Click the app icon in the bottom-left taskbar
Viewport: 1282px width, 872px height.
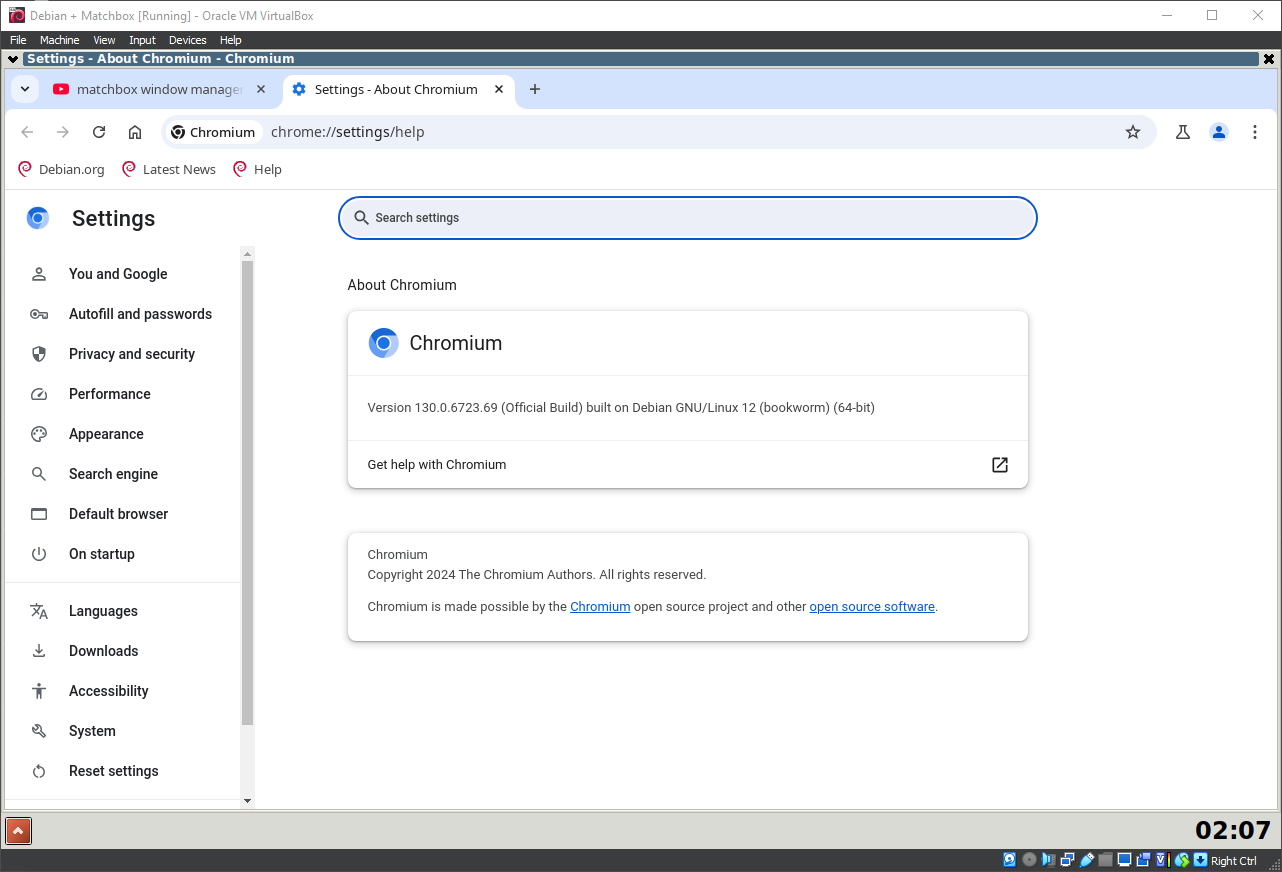click(x=18, y=831)
